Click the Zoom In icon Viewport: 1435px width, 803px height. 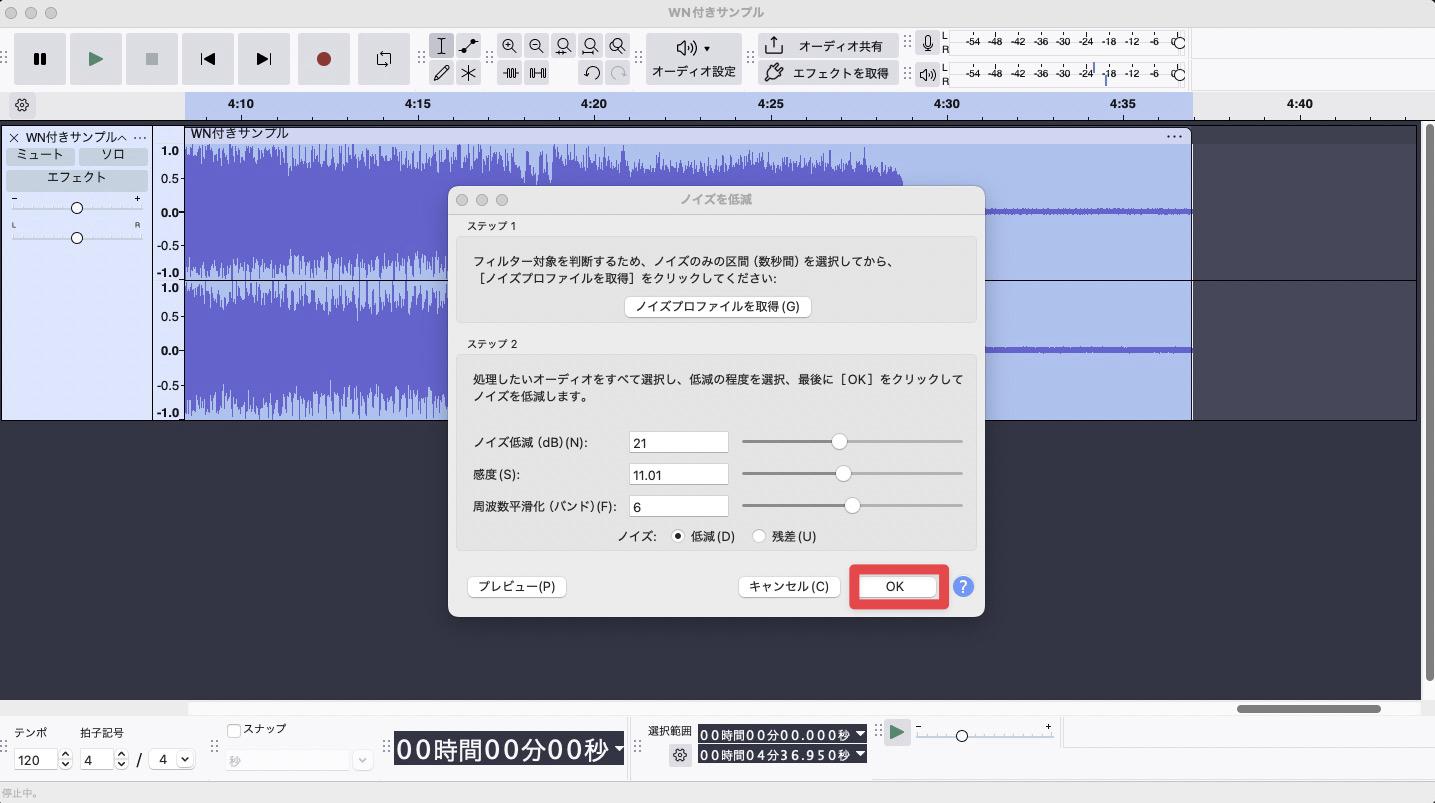click(510, 46)
